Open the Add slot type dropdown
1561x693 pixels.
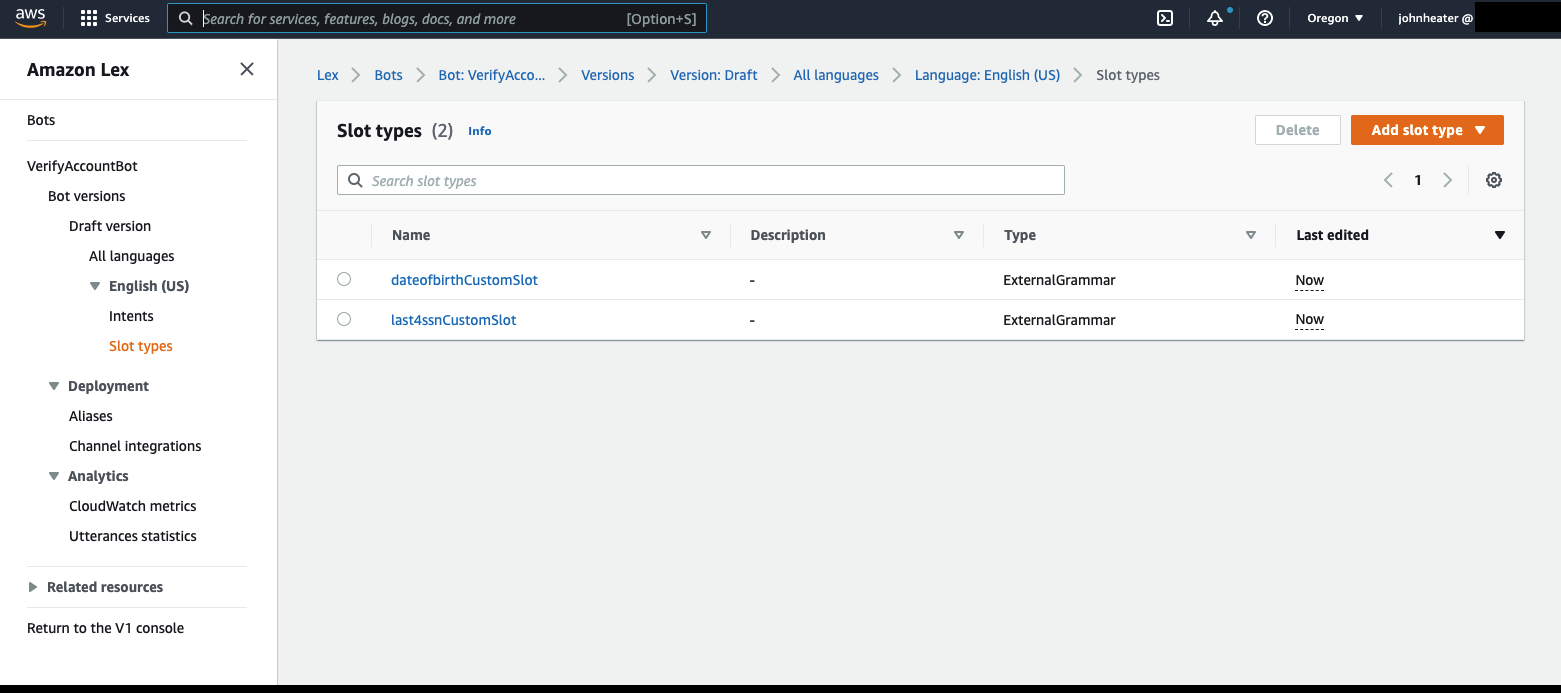tap(1427, 130)
